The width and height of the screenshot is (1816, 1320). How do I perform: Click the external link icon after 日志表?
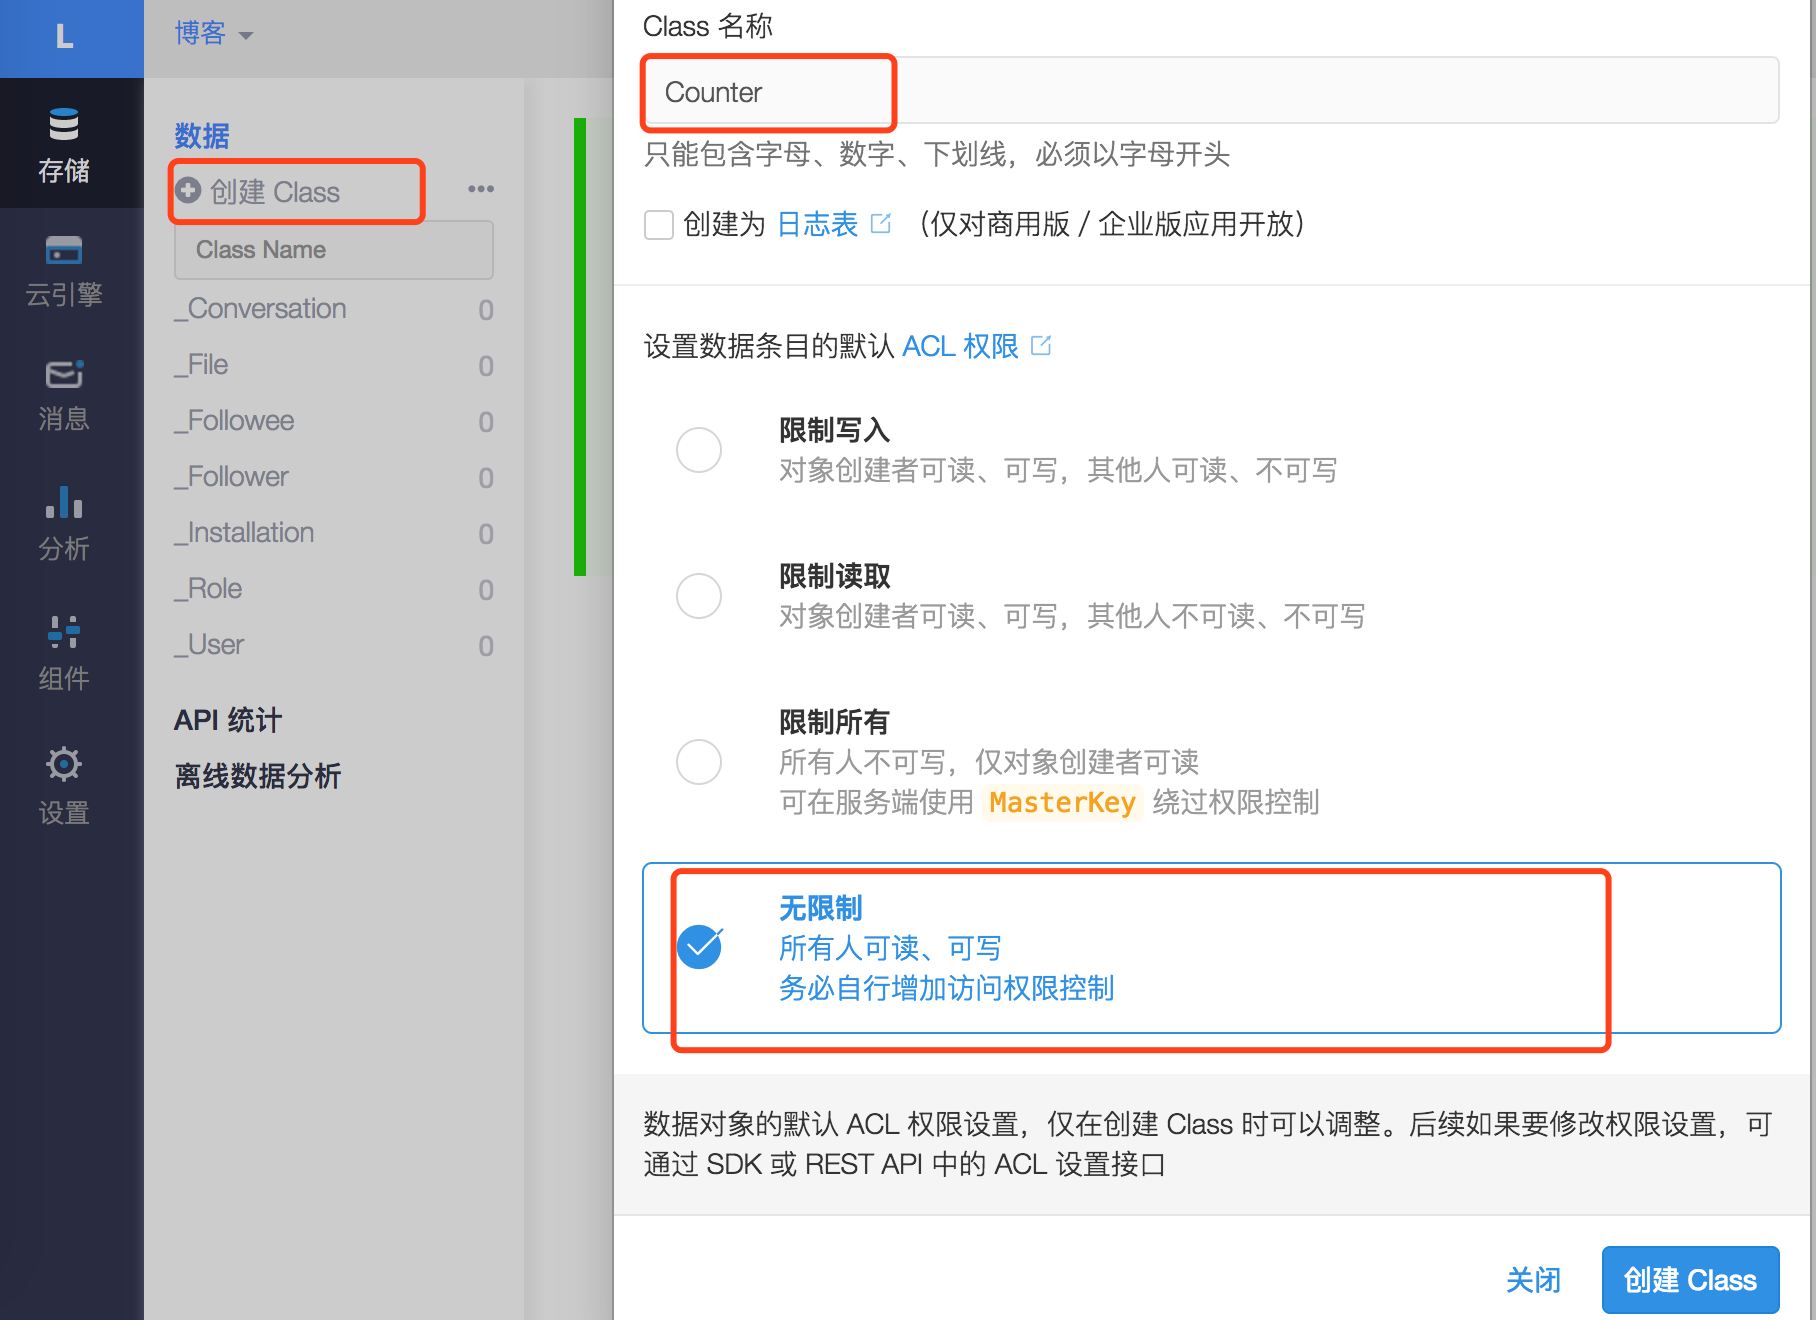point(881,223)
